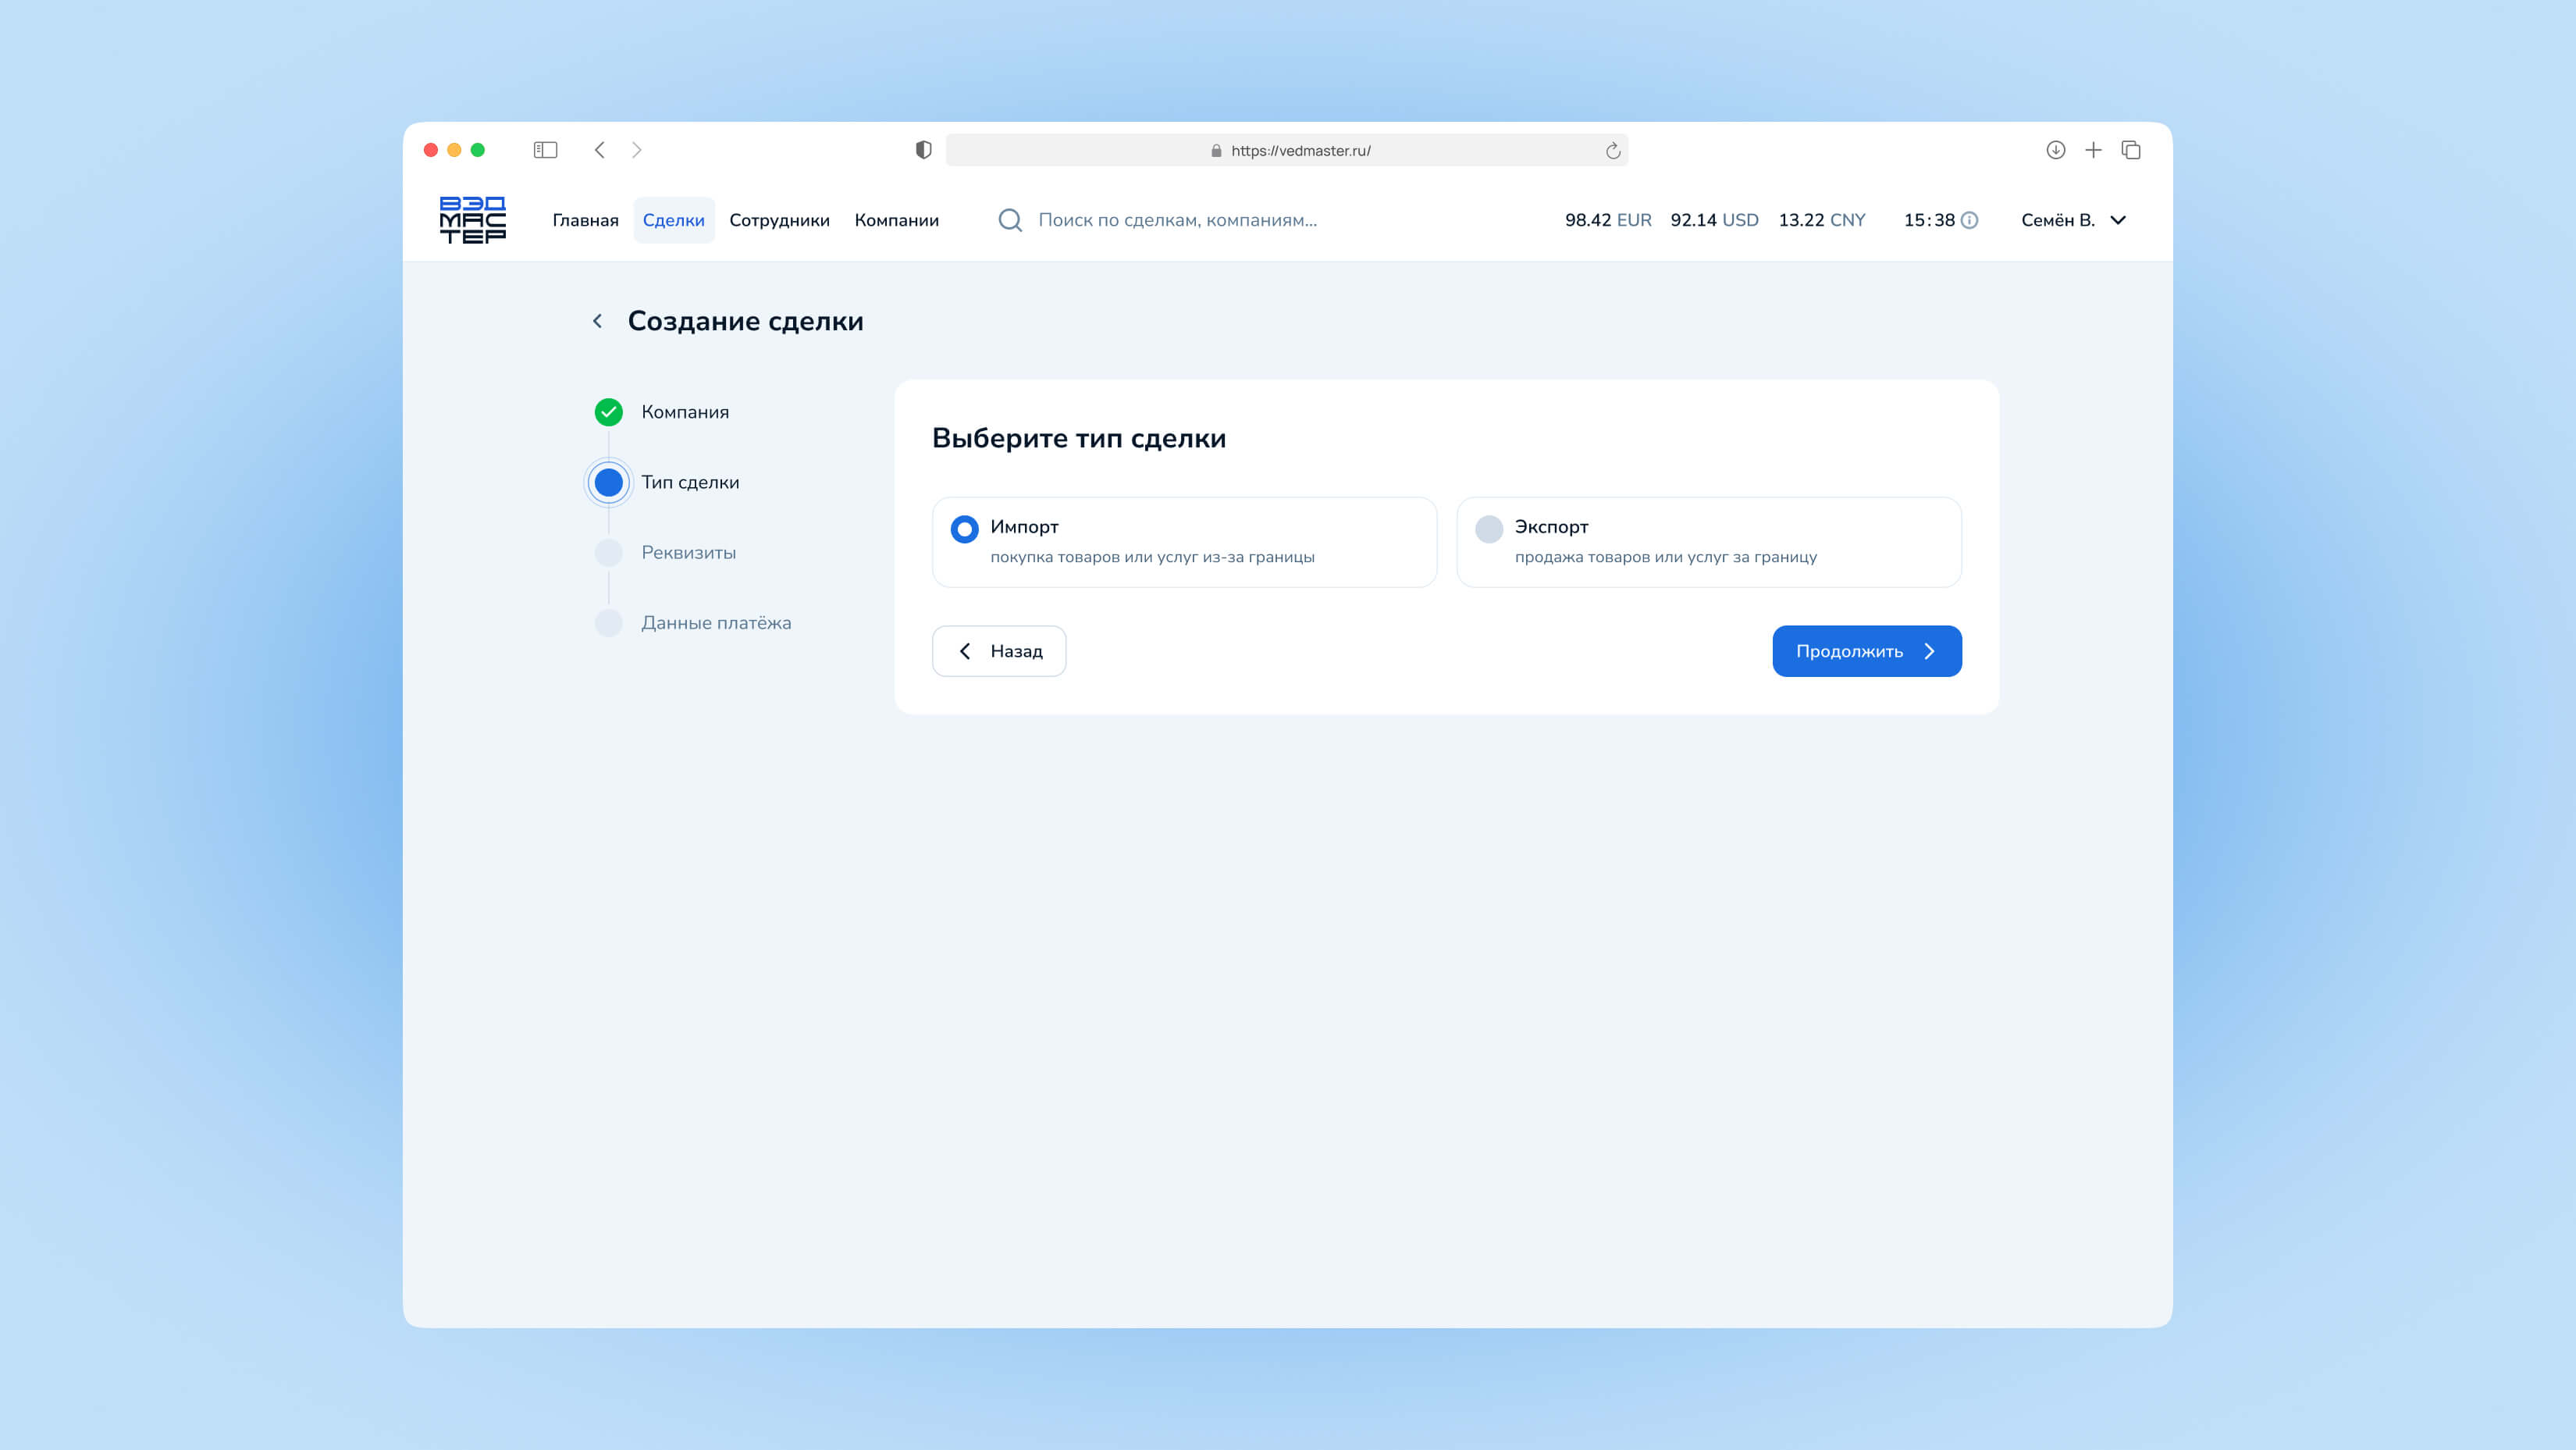
Task: Click the privacy shield icon
Action: point(923,150)
